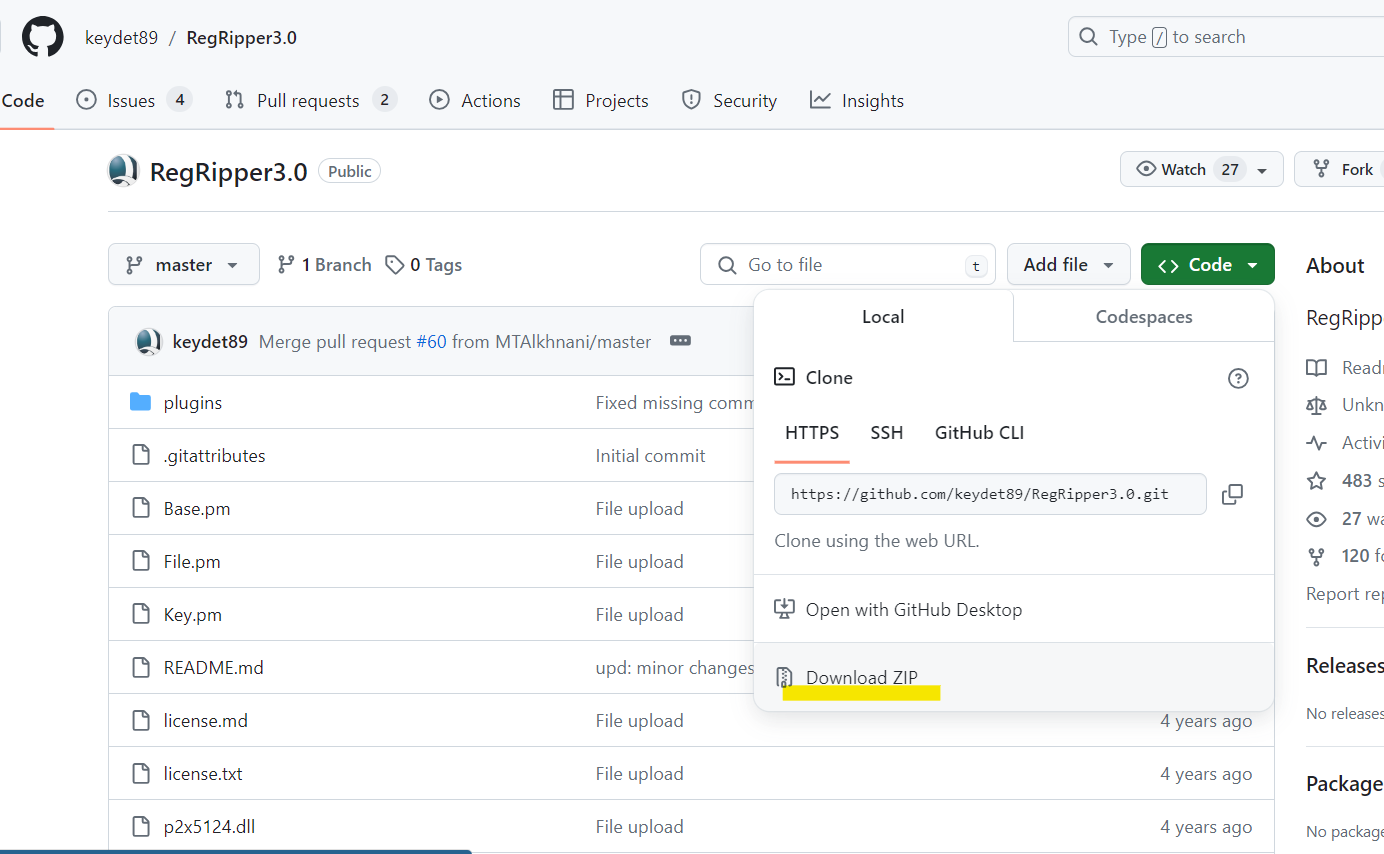Open the GitHub home logo

(x=43, y=38)
